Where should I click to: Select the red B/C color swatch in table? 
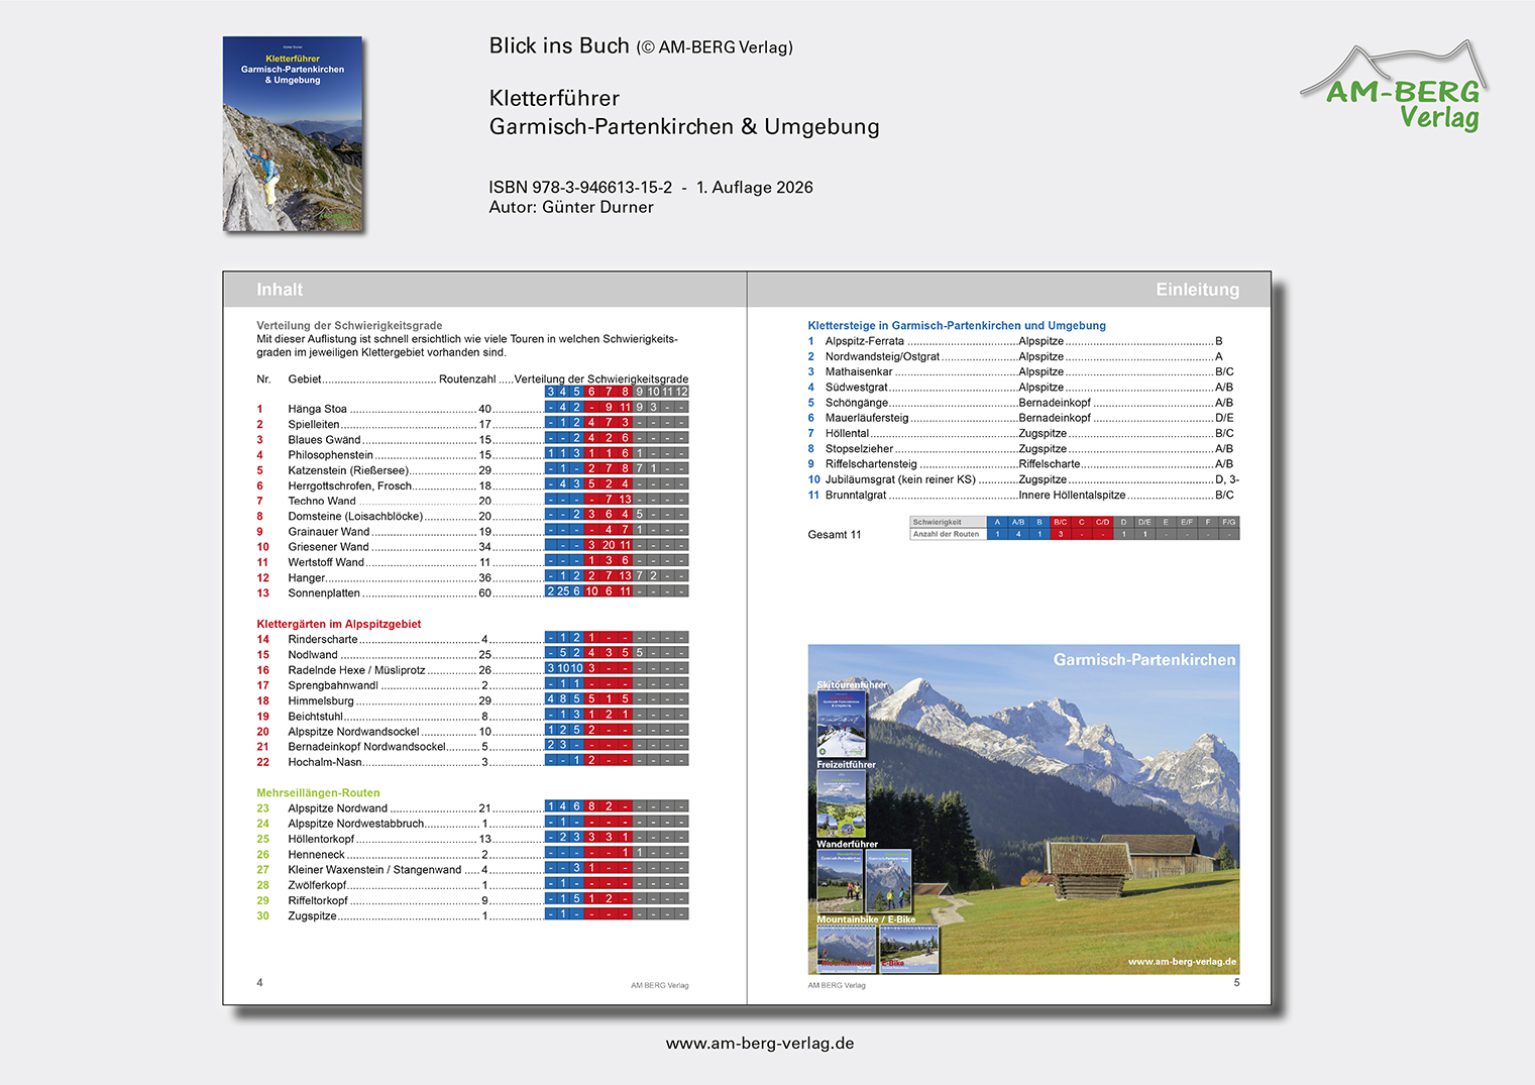[x=1060, y=521]
